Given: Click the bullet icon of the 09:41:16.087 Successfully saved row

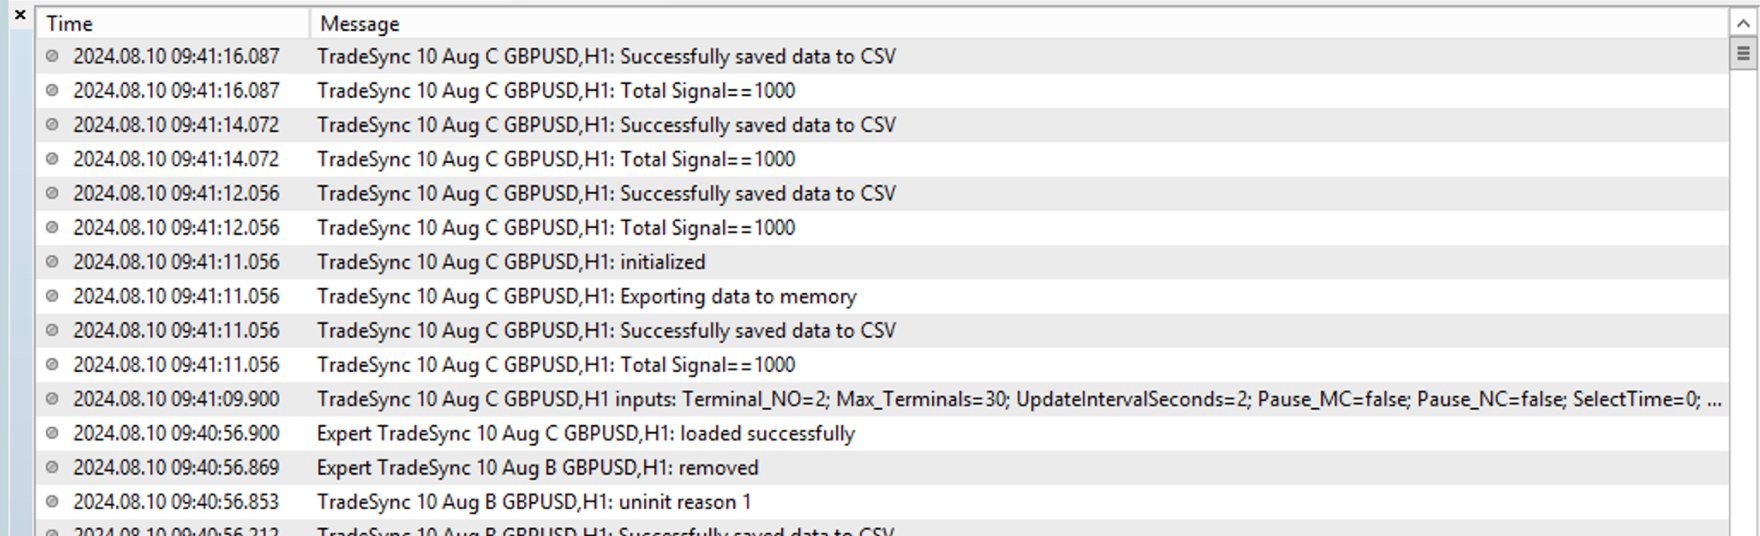Looking at the screenshot, I should pyautogui.click(x=52, y=56).
